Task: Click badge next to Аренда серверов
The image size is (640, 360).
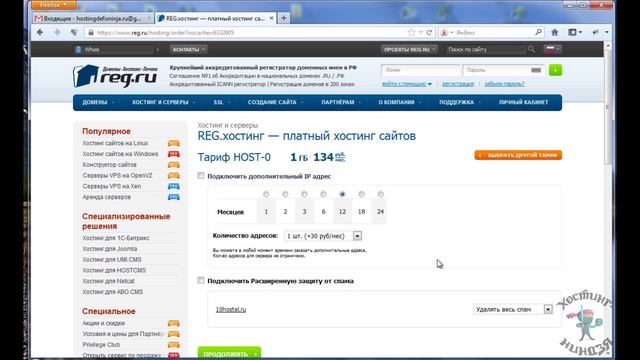Action: (174, 197)
